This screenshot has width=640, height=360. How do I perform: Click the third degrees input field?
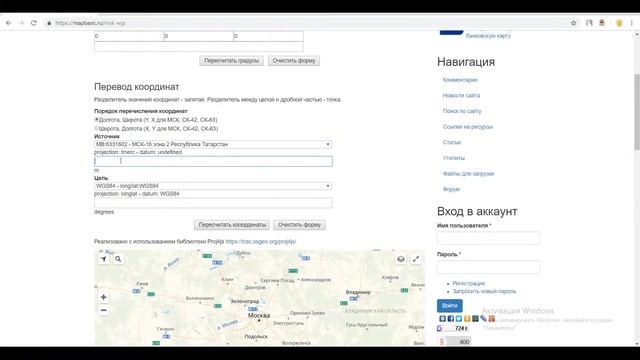(269, 36)
